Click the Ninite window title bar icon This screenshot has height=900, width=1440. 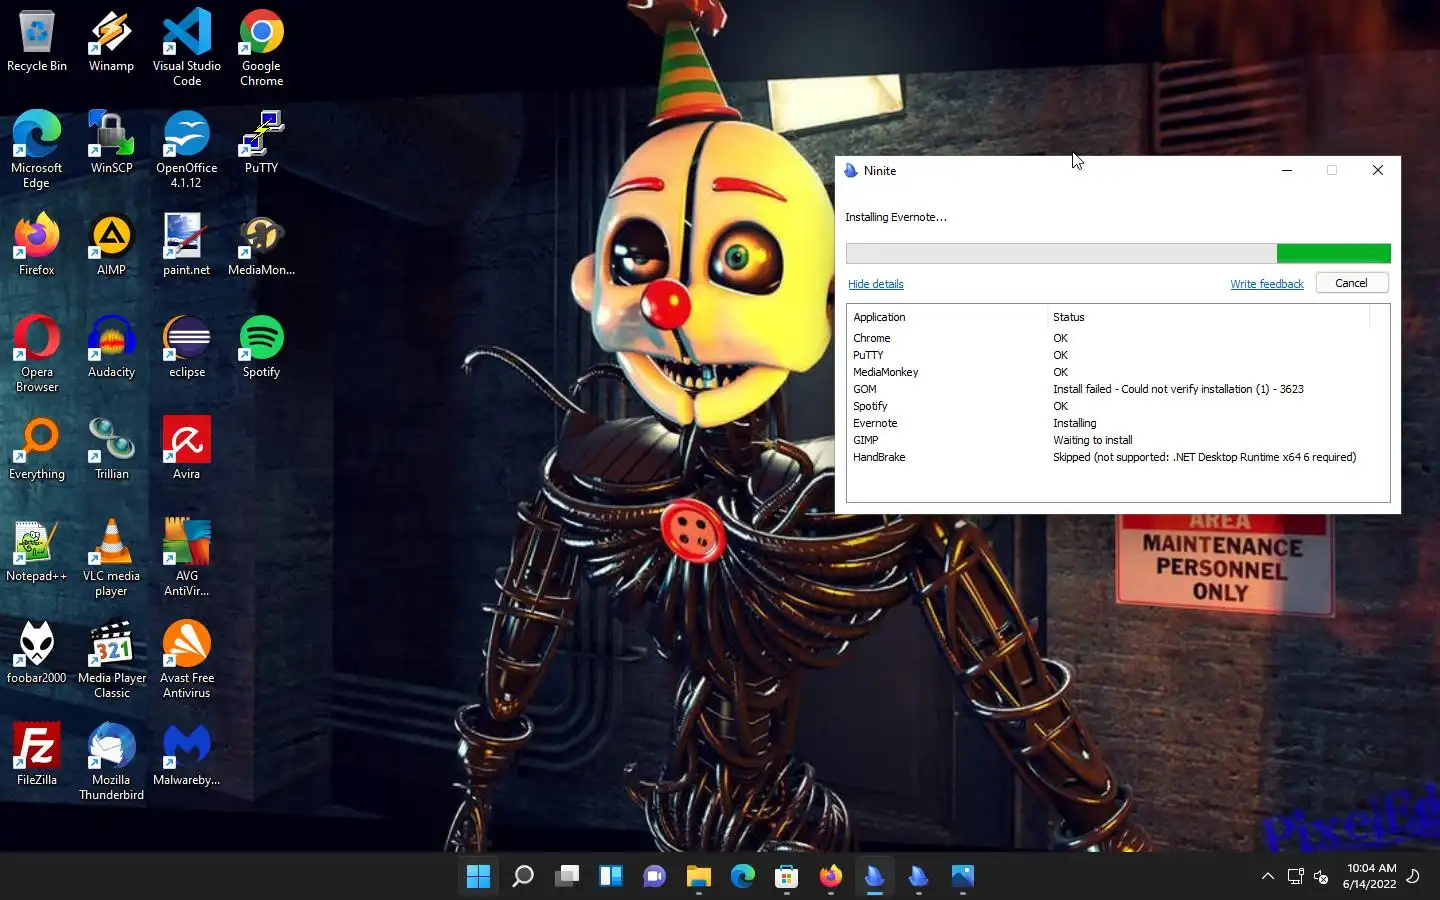coord(851,171)
